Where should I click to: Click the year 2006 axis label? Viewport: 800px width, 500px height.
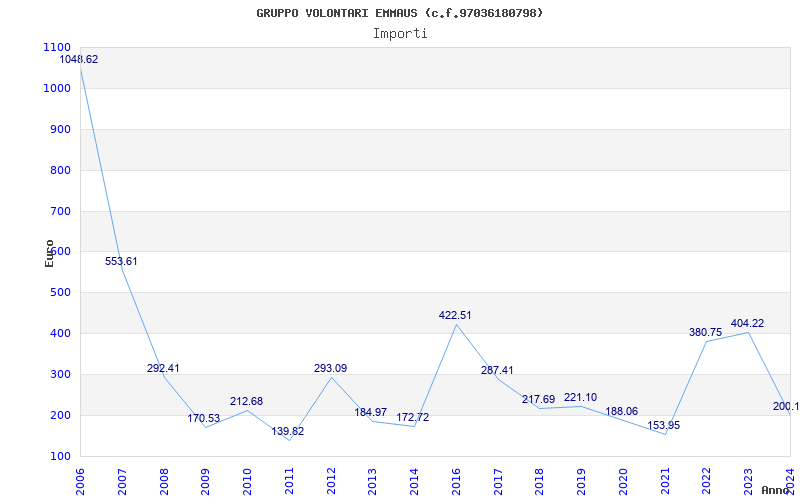[80, 480]
